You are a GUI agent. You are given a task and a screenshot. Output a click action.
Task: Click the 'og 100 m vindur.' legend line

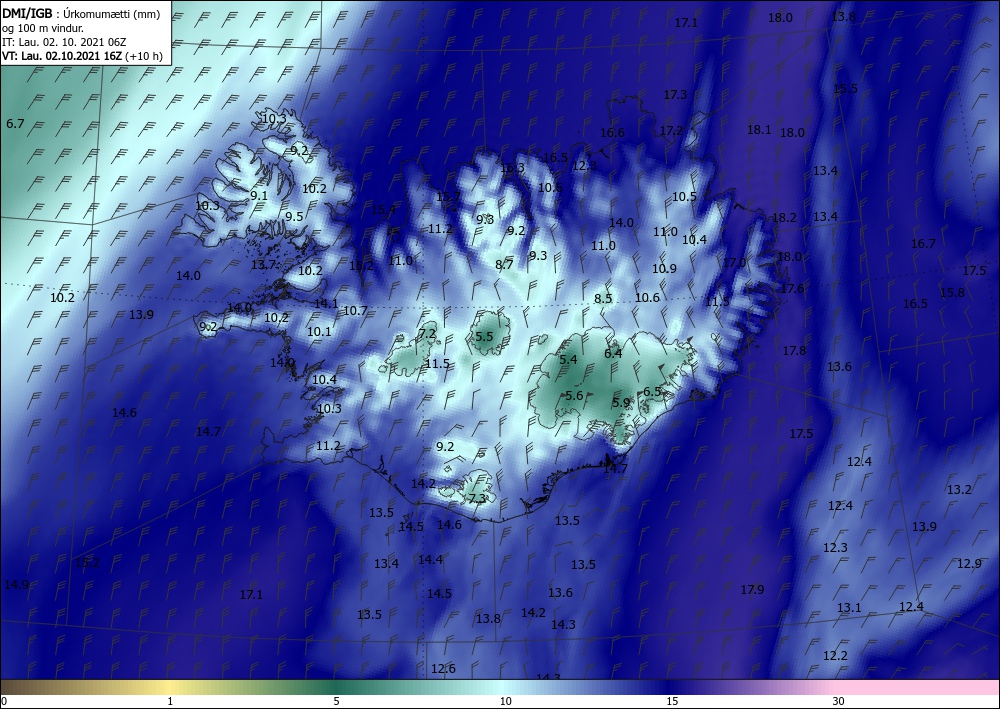[43, 28]
